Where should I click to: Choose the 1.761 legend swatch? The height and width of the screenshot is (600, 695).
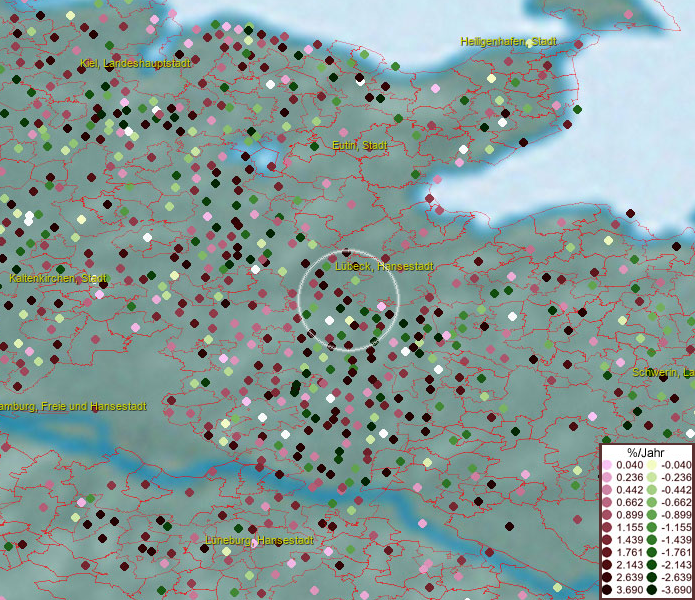[x=607, y=553]
